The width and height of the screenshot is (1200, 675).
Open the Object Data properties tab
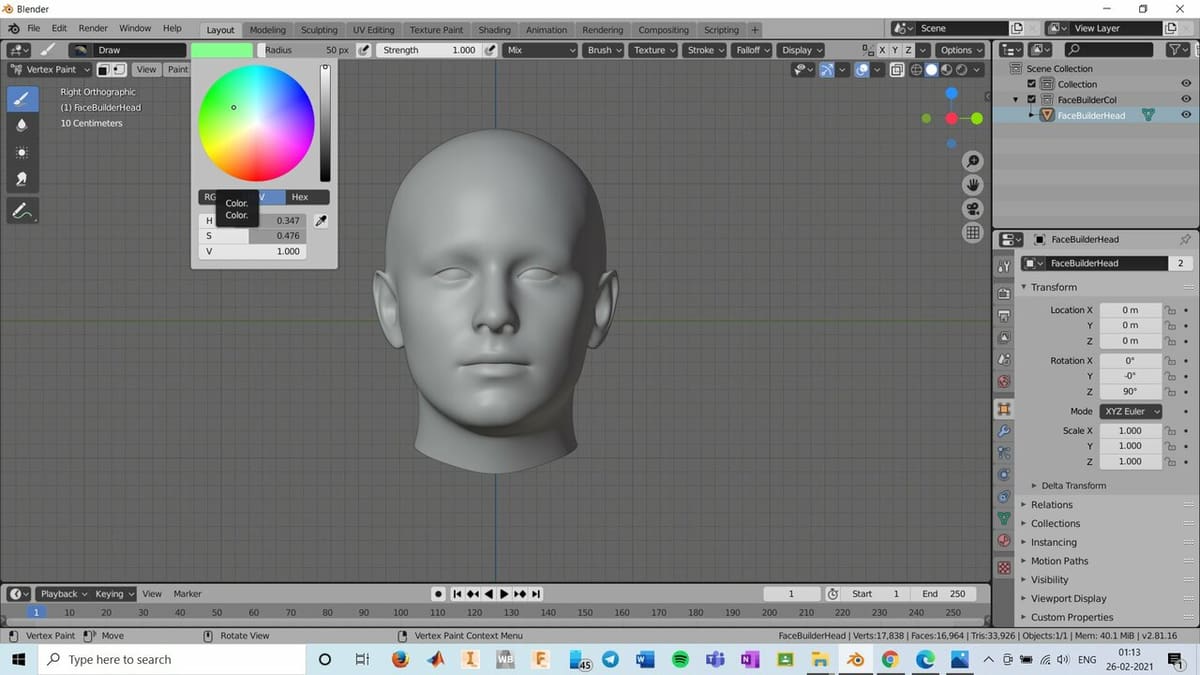coord(1004,518)
